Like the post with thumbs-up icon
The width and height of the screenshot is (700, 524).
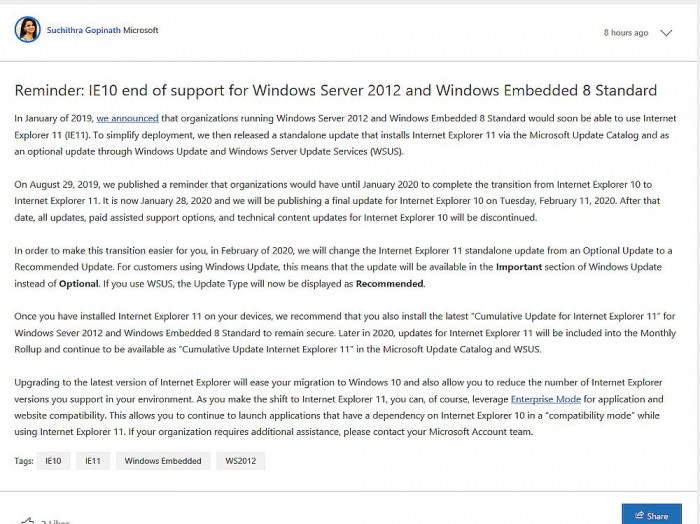tap(28, 521)
